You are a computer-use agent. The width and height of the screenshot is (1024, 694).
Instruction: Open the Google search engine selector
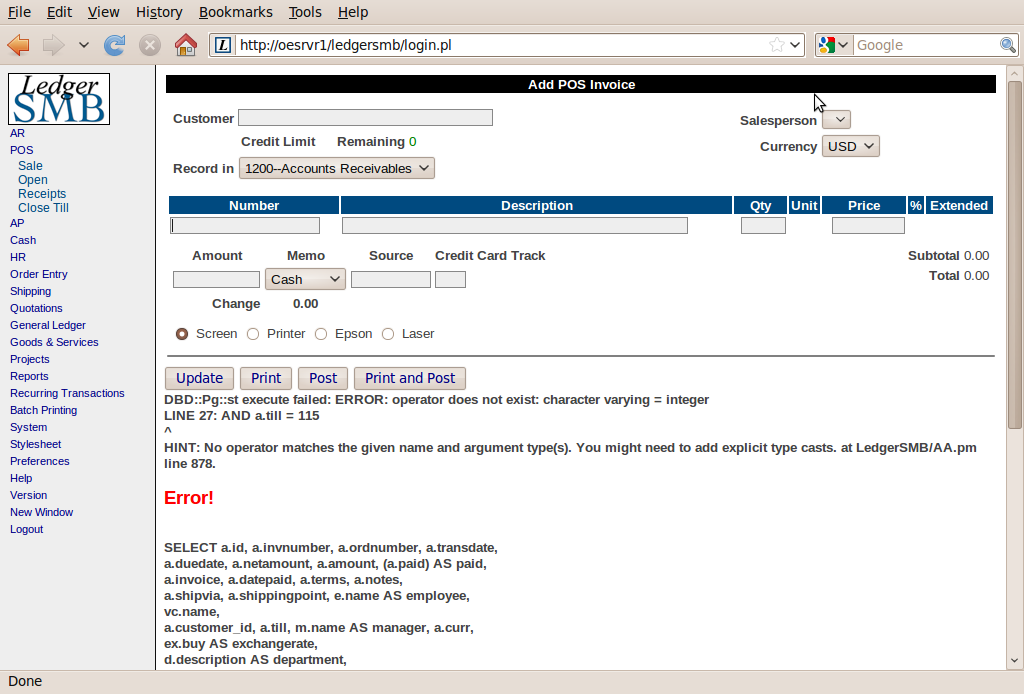click(833, 45)
